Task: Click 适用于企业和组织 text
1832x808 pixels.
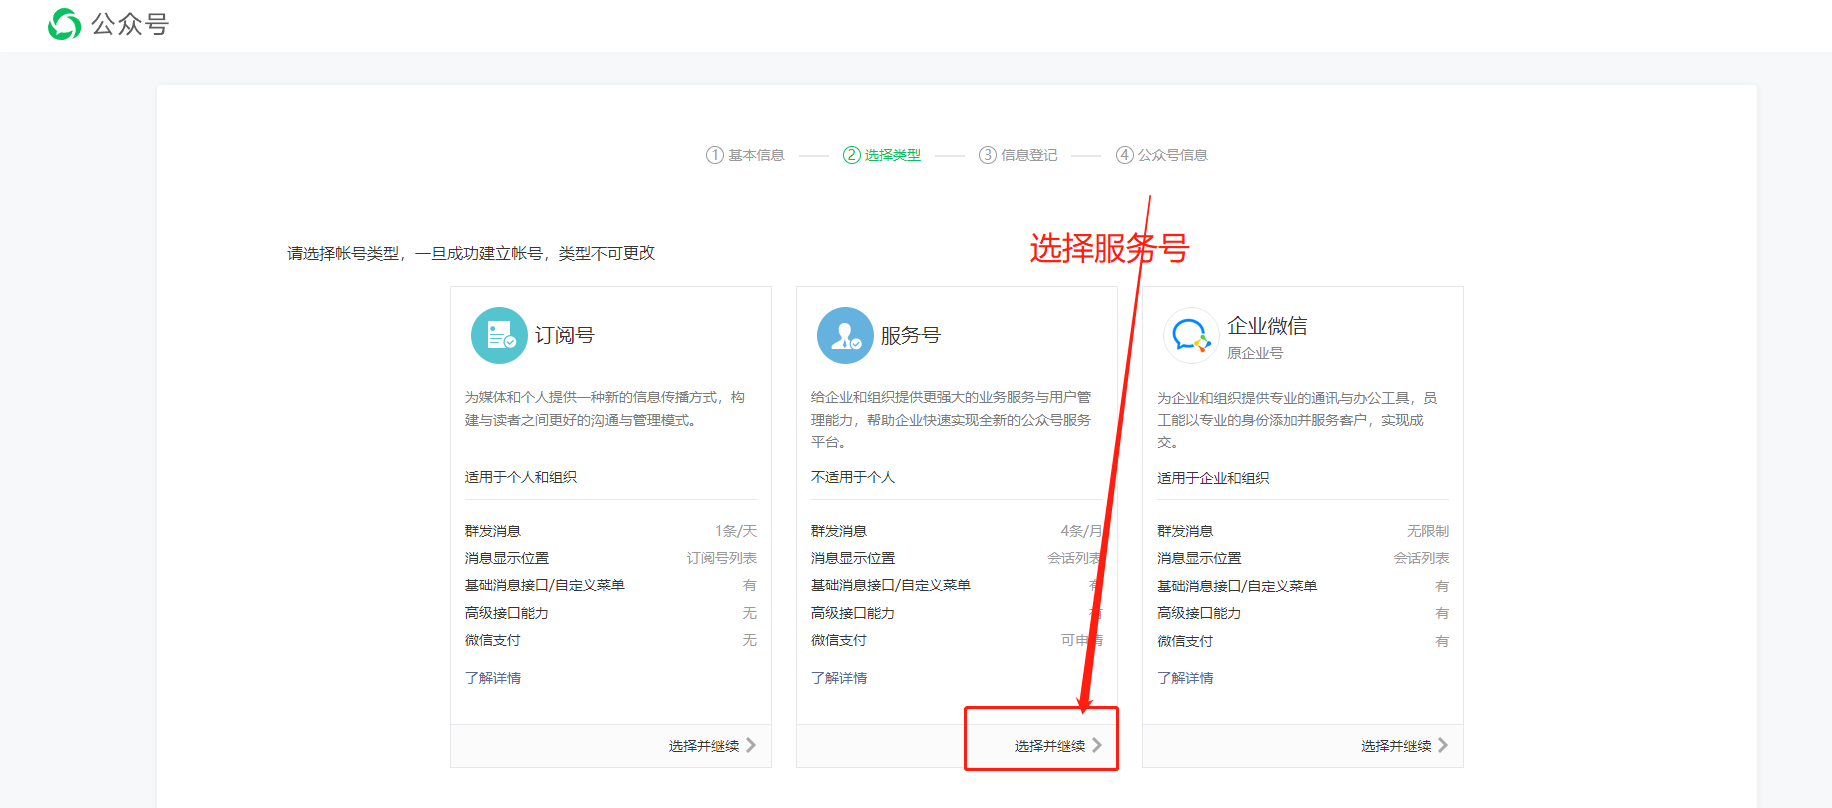Action: (1213, 478)
